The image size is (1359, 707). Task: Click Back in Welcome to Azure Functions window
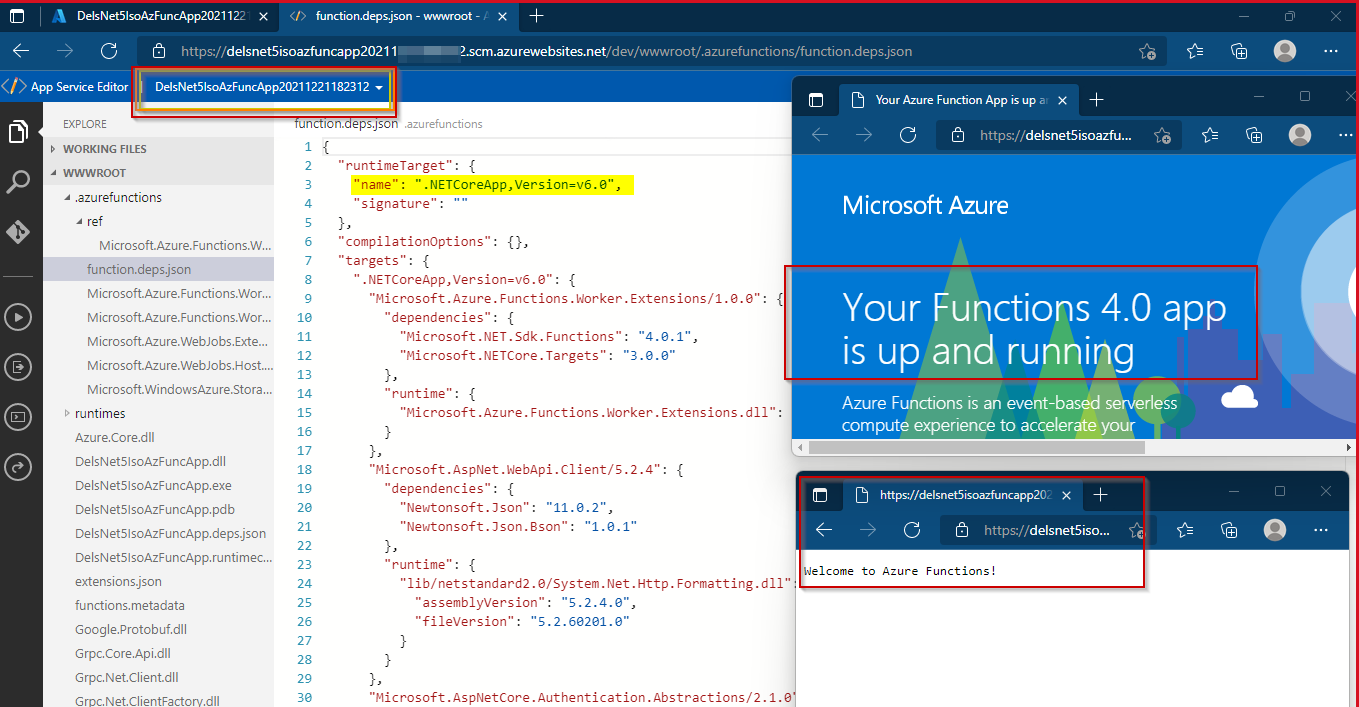click(x=824, y=530)
